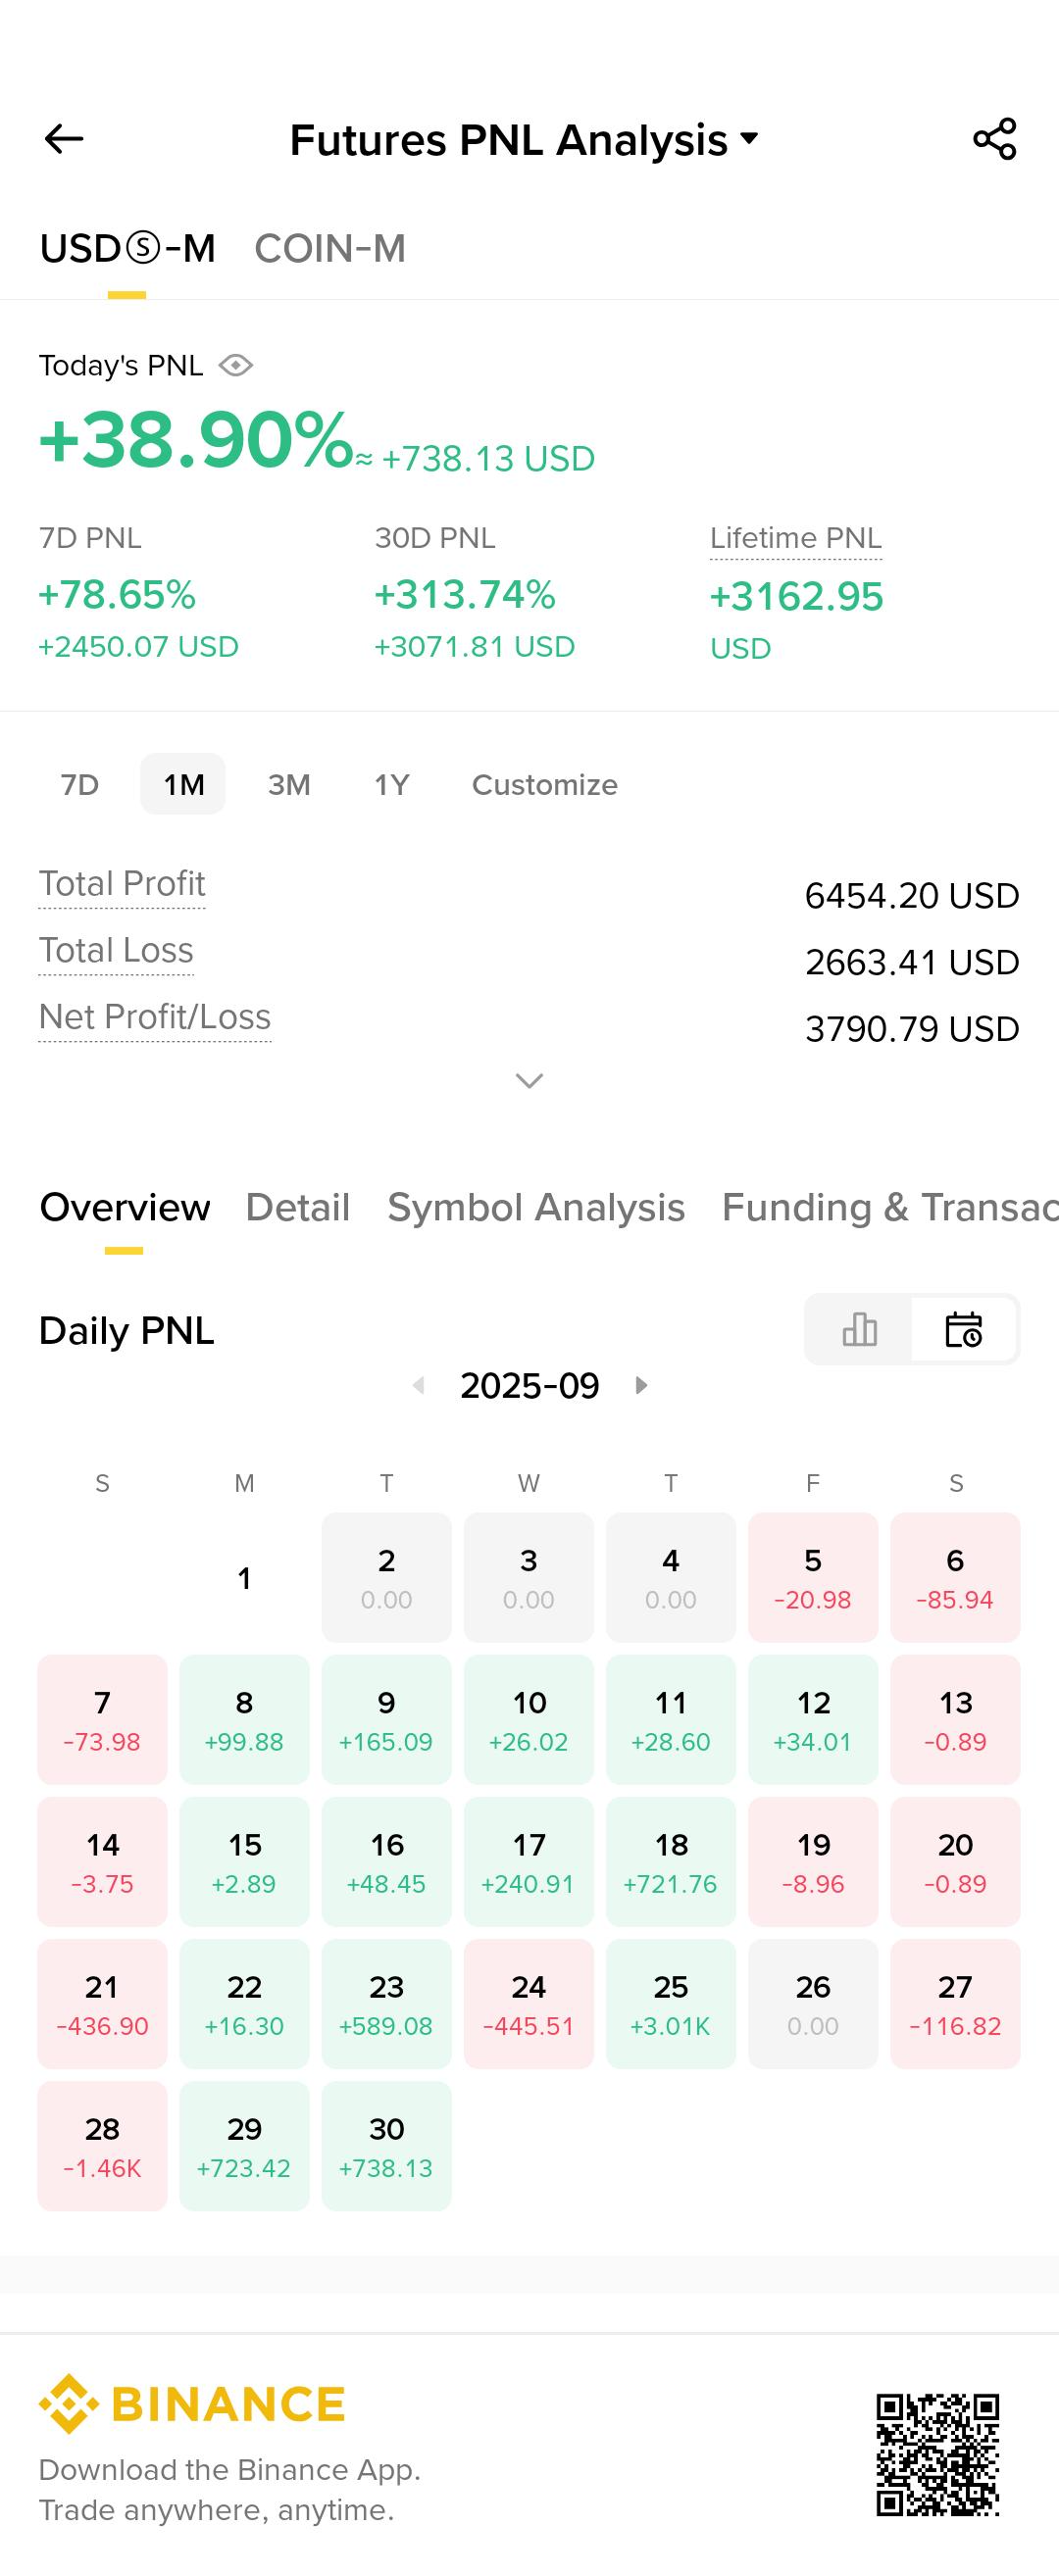Image resolution: width=1059 pixels, height=2576 pixels.
Task: Select September 25 in calendar
Action: pyautogui.click(x=670, y=2004)
